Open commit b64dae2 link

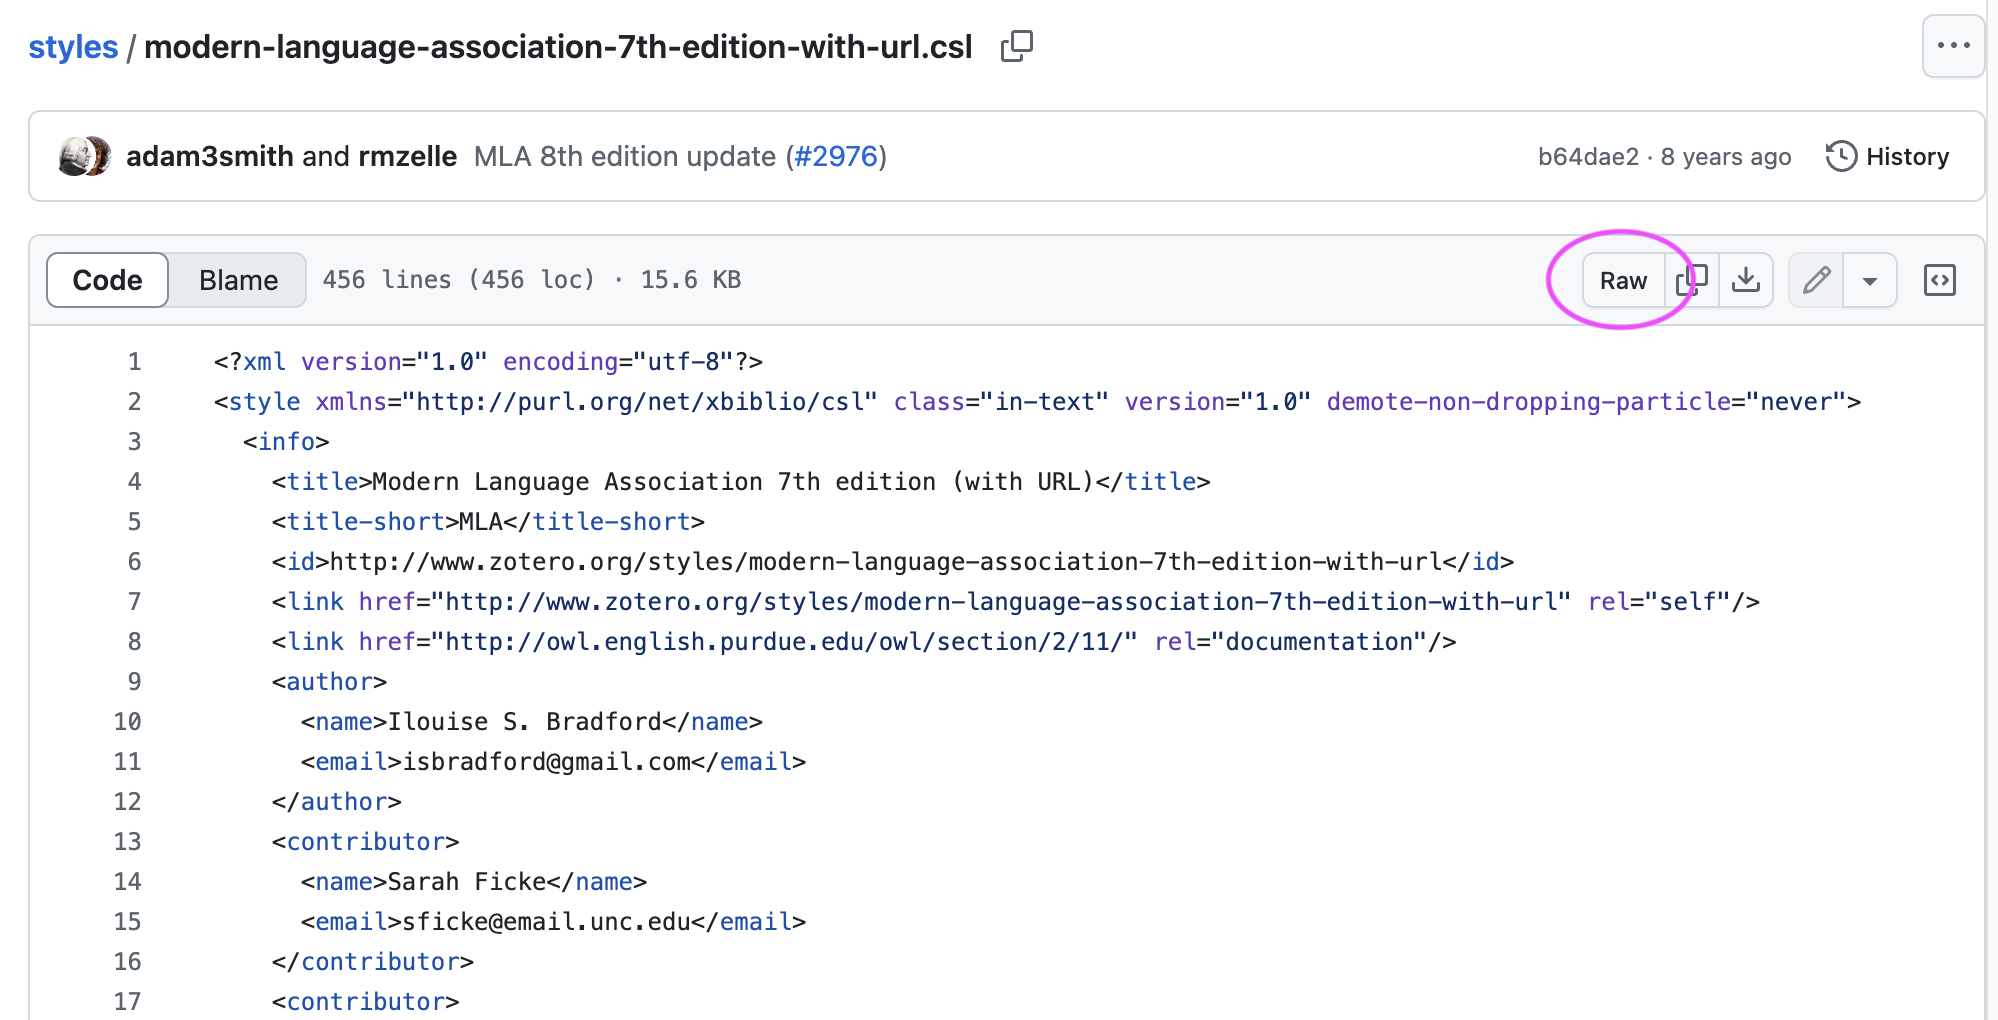[x=1588, y=157]
